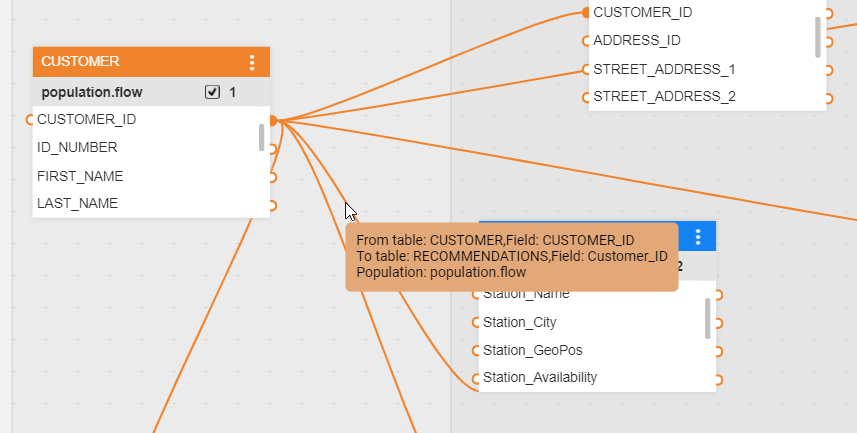Click the right connector port of ID_NUMBER

(272, 149)
